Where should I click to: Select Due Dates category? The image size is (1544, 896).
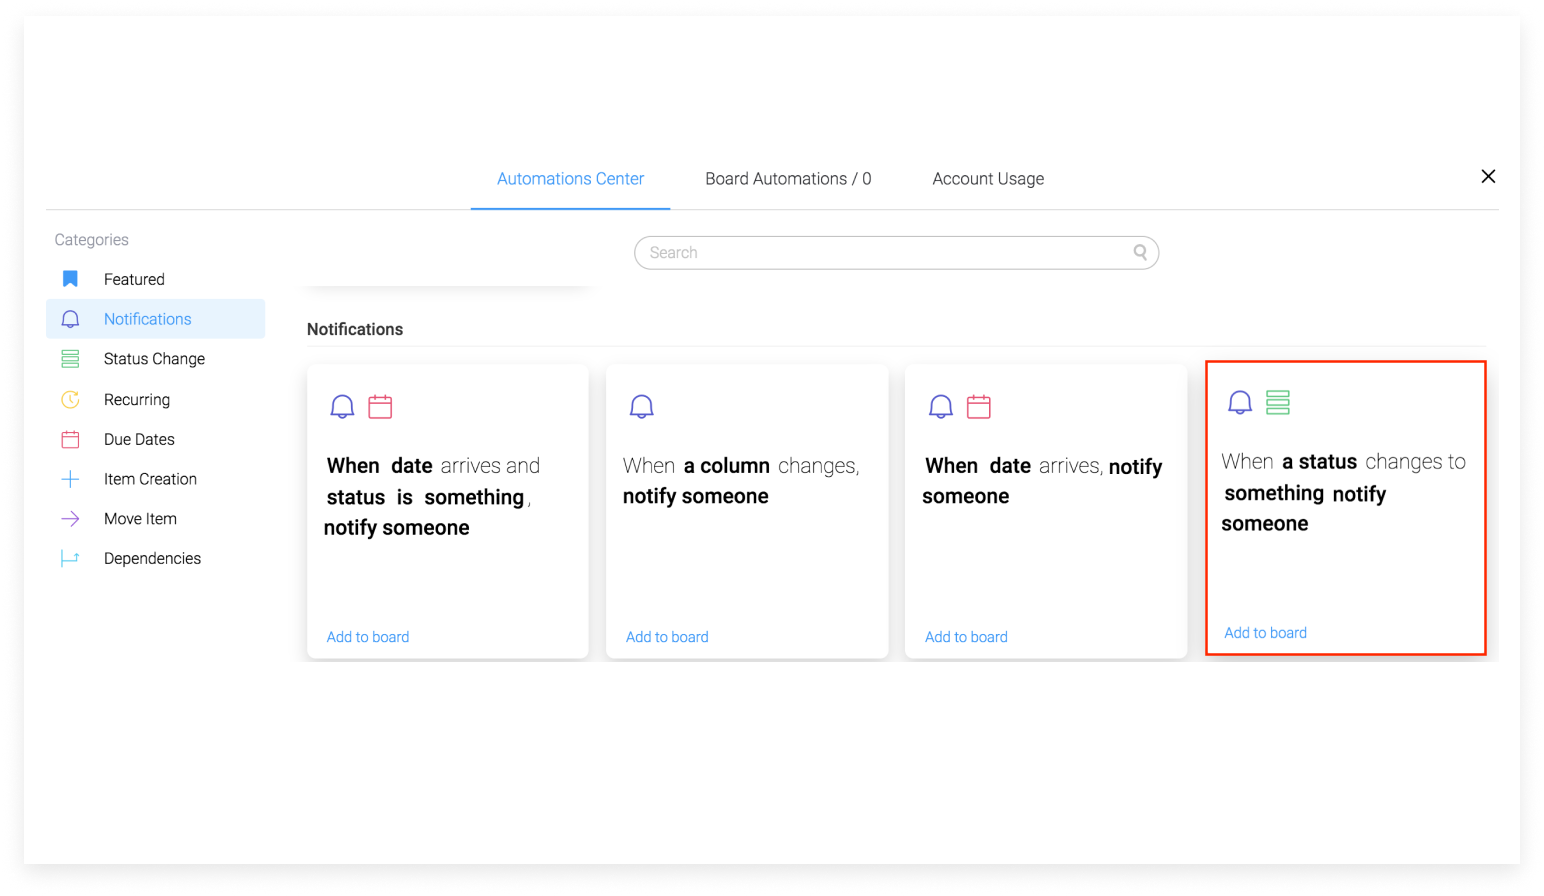pyautogui.click(x=155, y=439)
